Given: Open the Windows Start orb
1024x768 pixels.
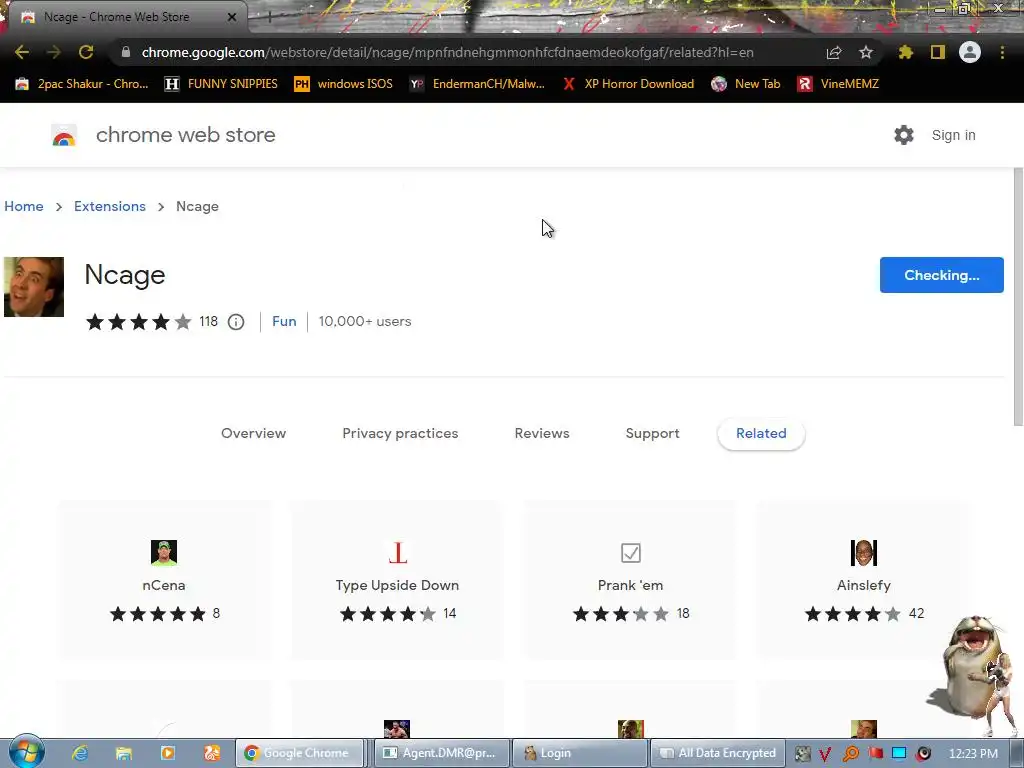Looking at the screenshot, I should [x=26, y=752].
